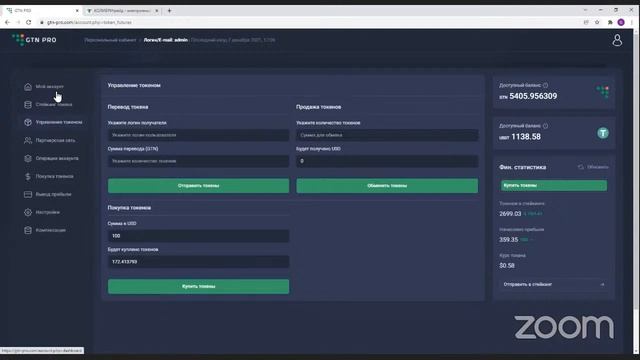640x360 pixels.
Task: Click the Операции аккаунта stack icon
Action: (x=28, y=158)
